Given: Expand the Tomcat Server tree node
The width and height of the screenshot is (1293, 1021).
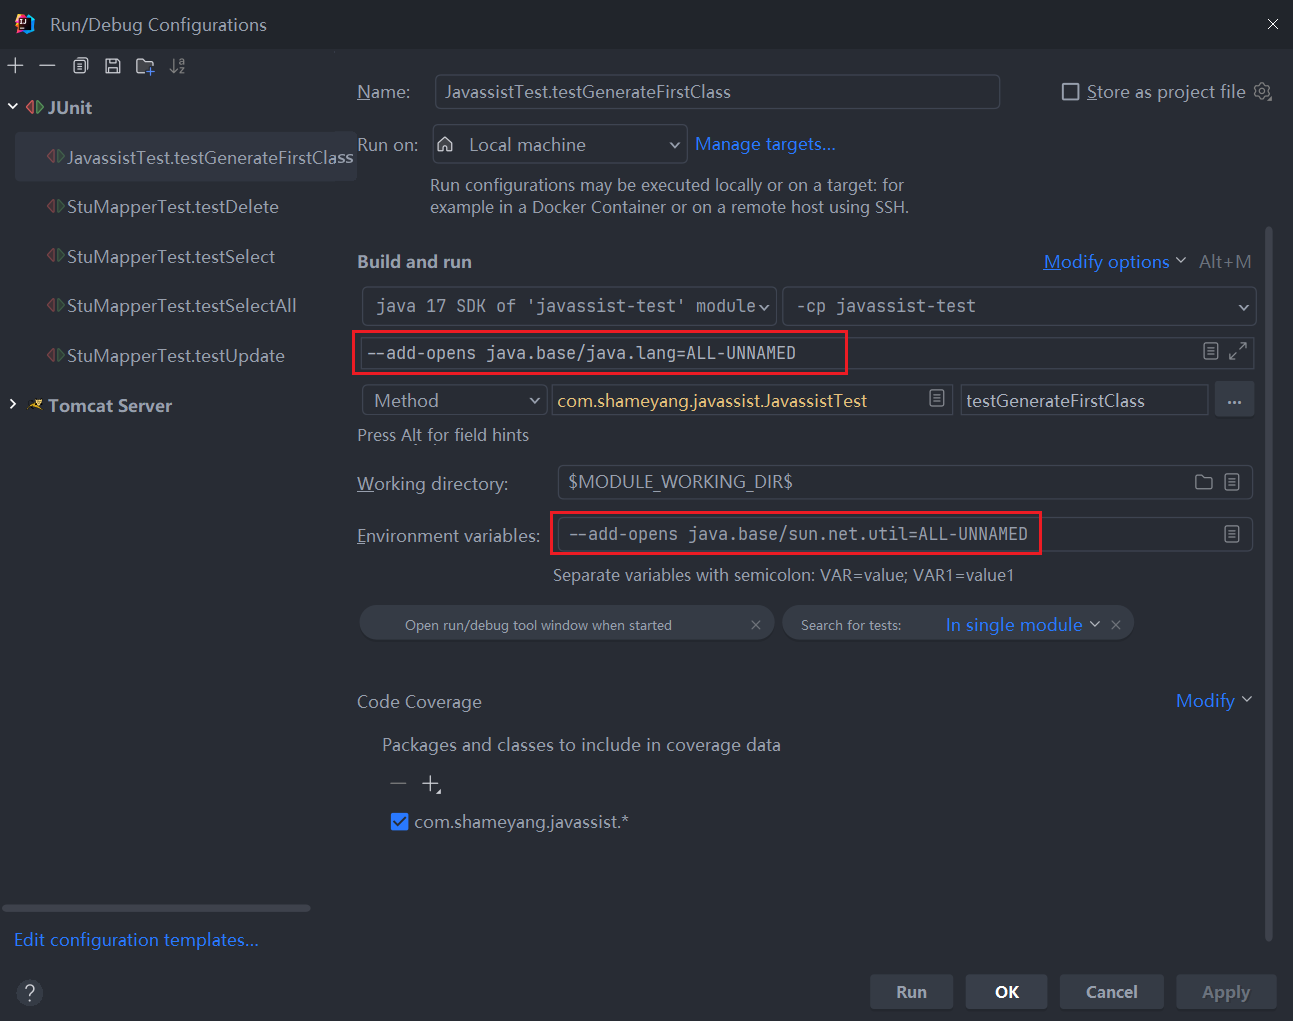Looking at the screenshot, I should coord(13,405).
